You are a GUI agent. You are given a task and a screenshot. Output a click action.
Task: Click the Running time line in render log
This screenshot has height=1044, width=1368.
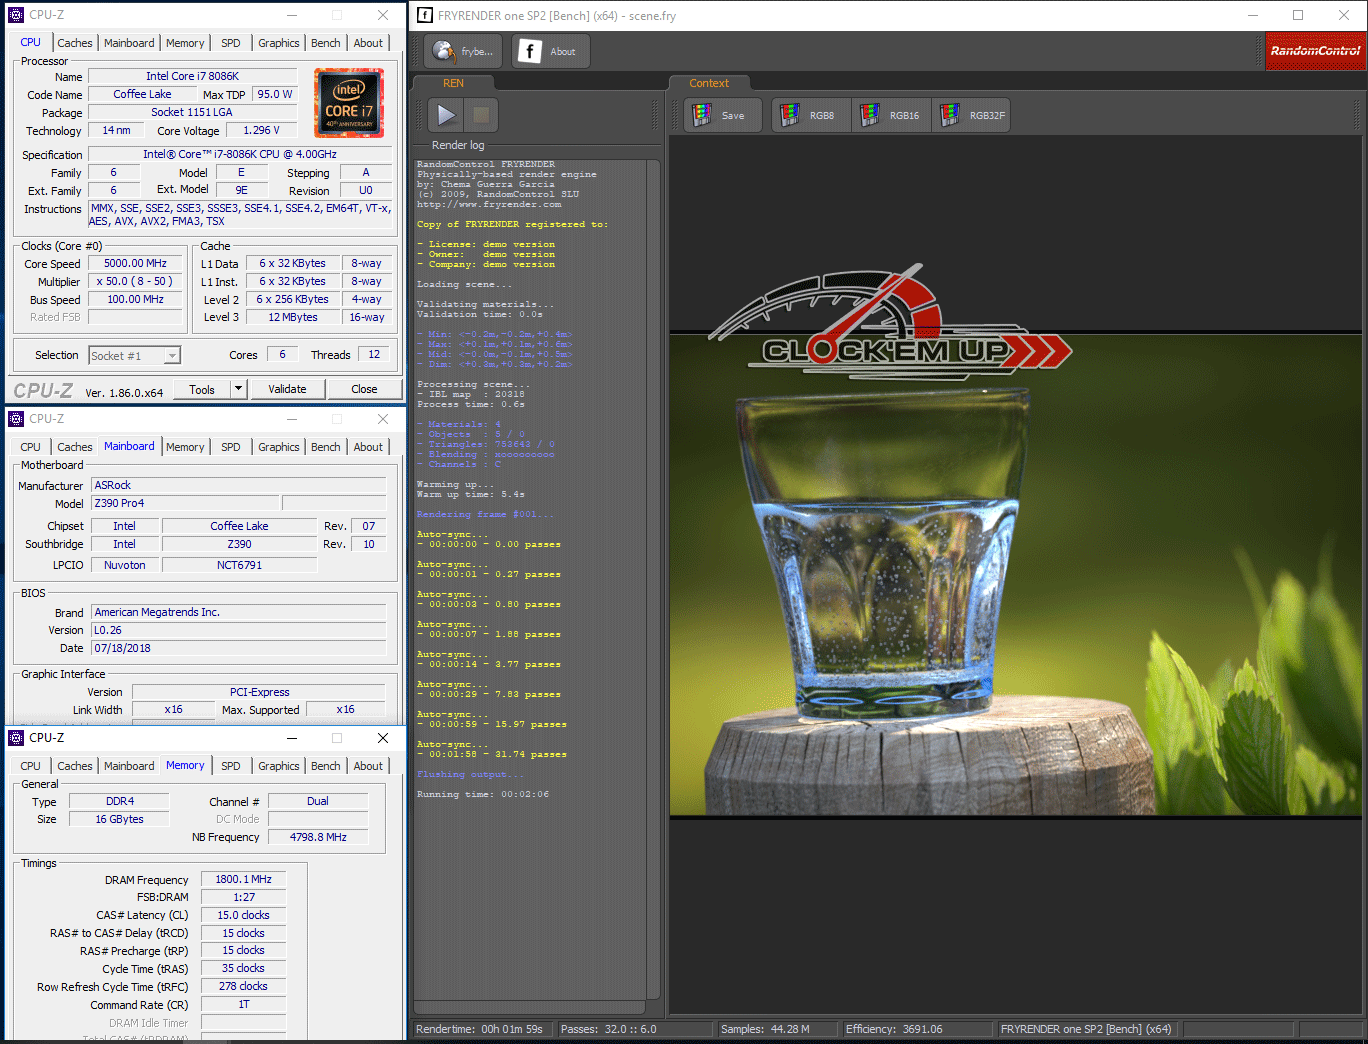[483, 794]
